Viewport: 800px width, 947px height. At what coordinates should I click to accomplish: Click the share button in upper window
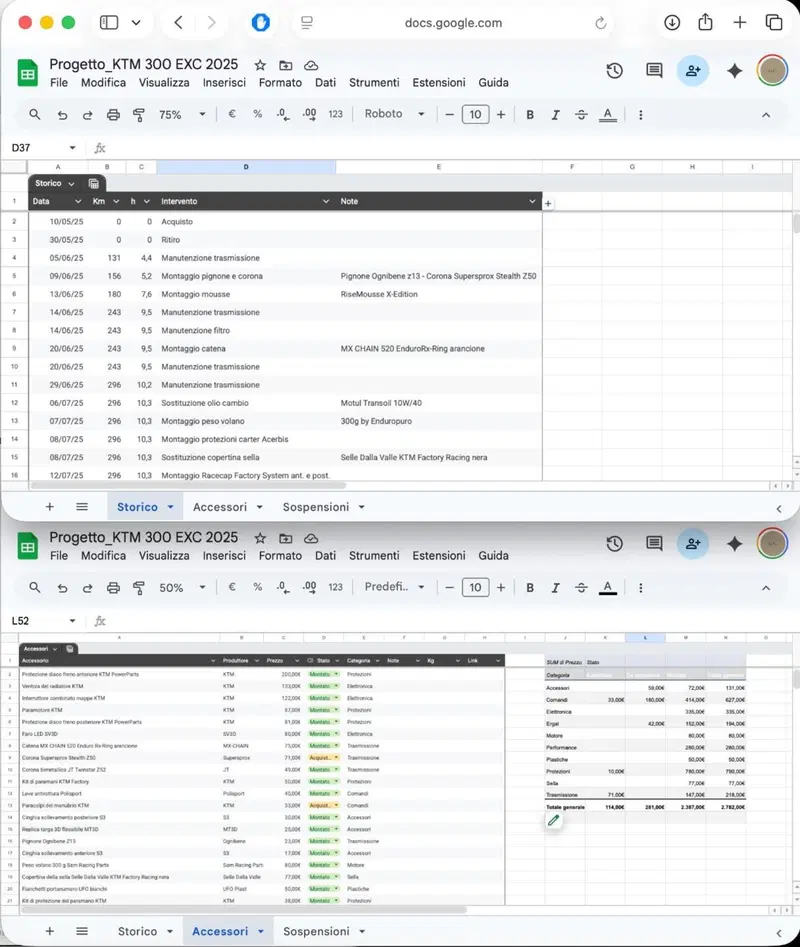(693, 71)
